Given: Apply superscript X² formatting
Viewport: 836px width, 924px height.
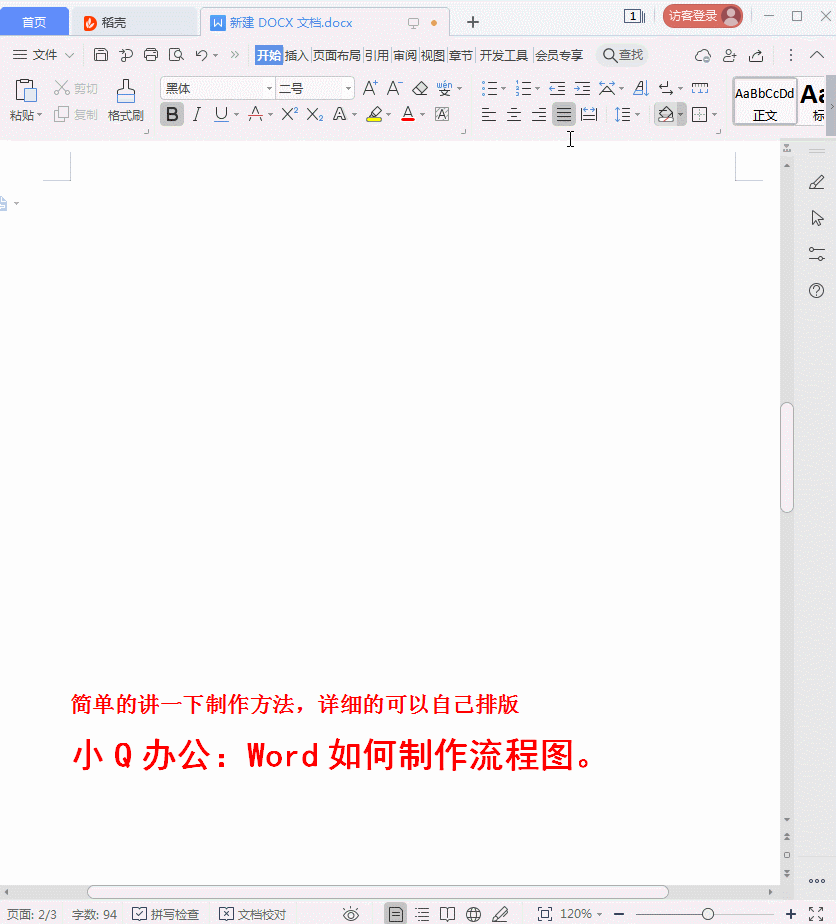Looking at the screenshot, I should pyautogui.click(x=289, y=114).
